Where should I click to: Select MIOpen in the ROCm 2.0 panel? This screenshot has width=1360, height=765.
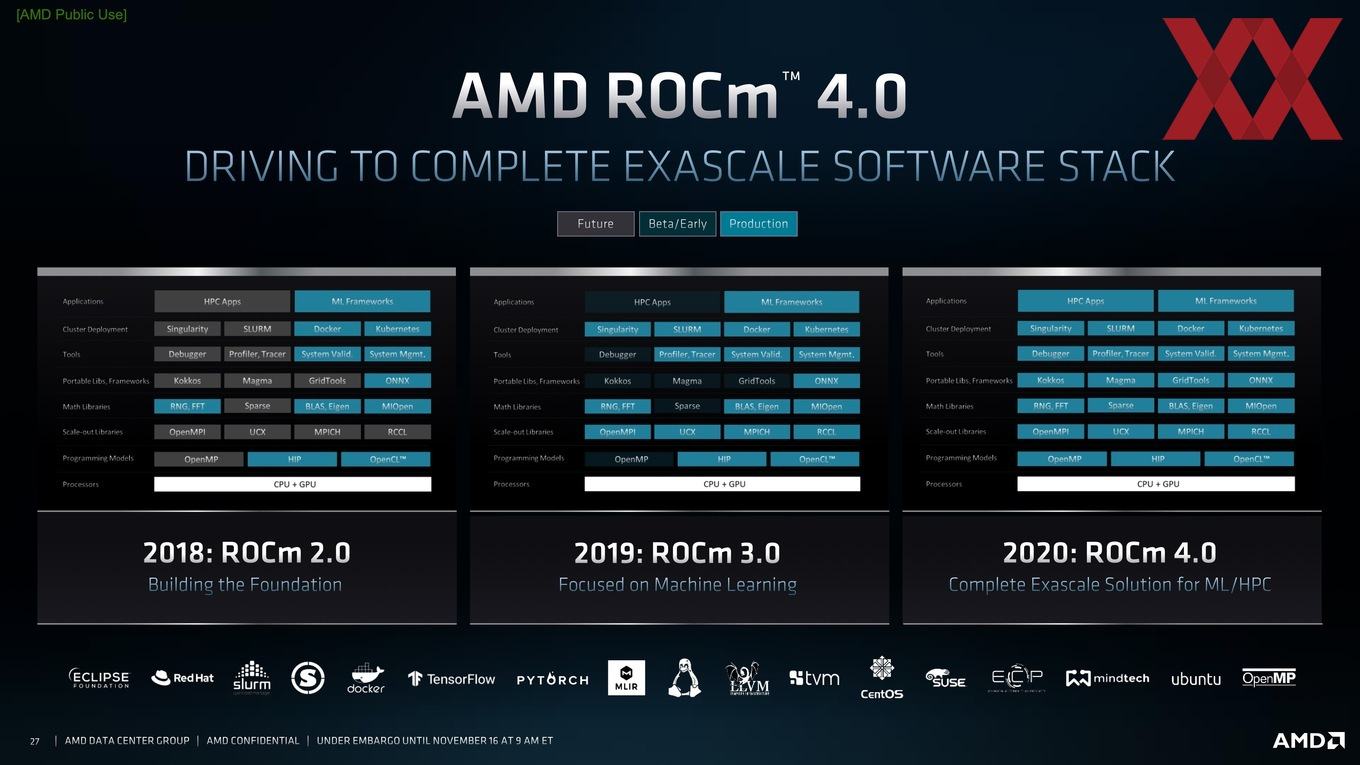coord(398,406)
